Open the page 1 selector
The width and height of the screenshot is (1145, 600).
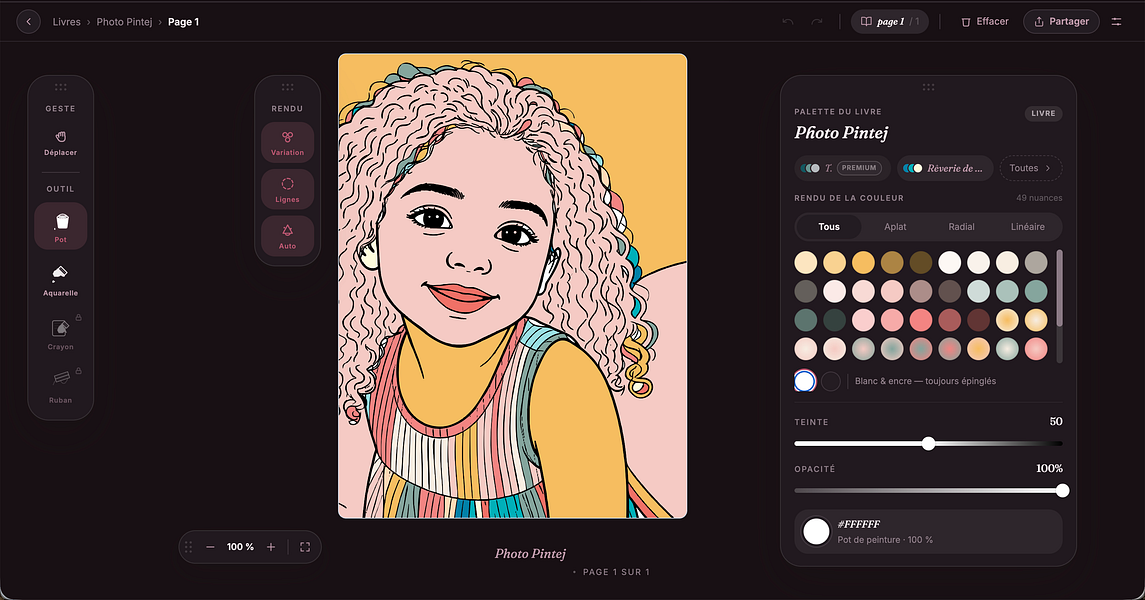pos(889,22)
